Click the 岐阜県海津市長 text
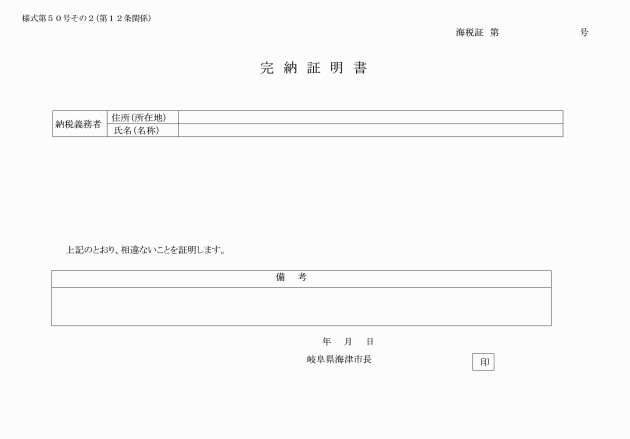 (339, 359)
